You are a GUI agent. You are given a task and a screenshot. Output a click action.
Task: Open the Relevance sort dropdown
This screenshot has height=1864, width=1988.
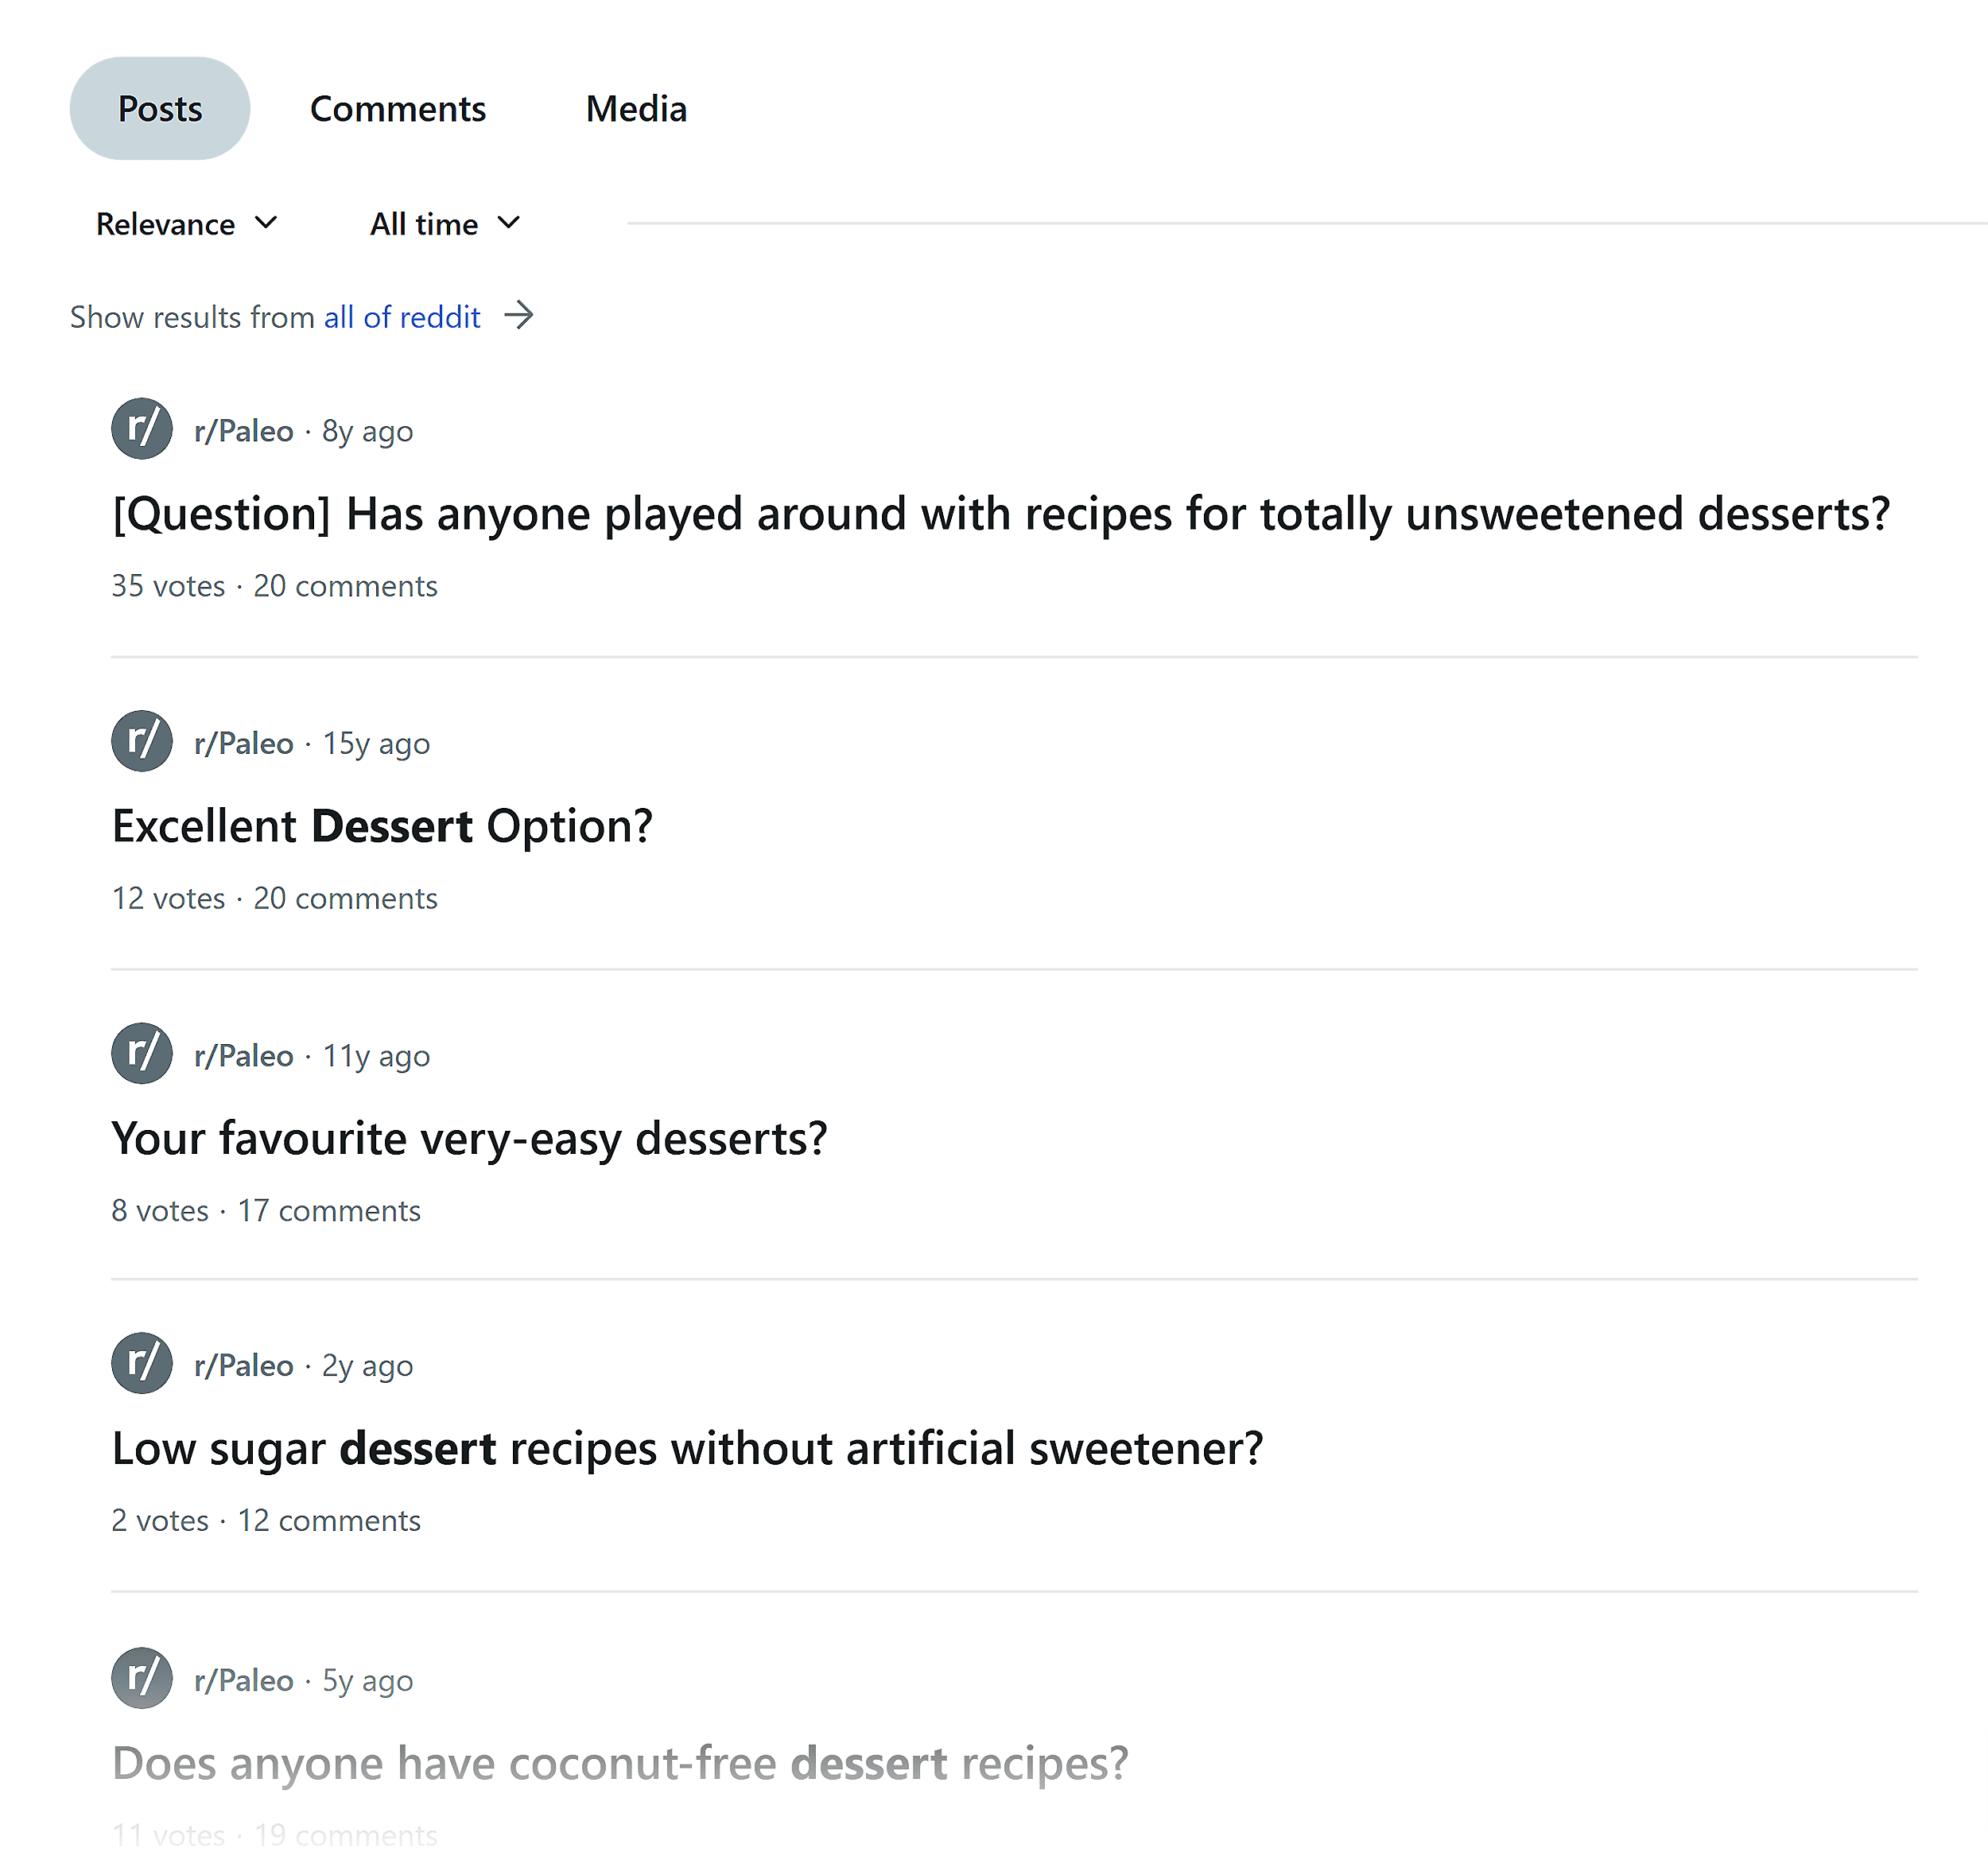188,224
